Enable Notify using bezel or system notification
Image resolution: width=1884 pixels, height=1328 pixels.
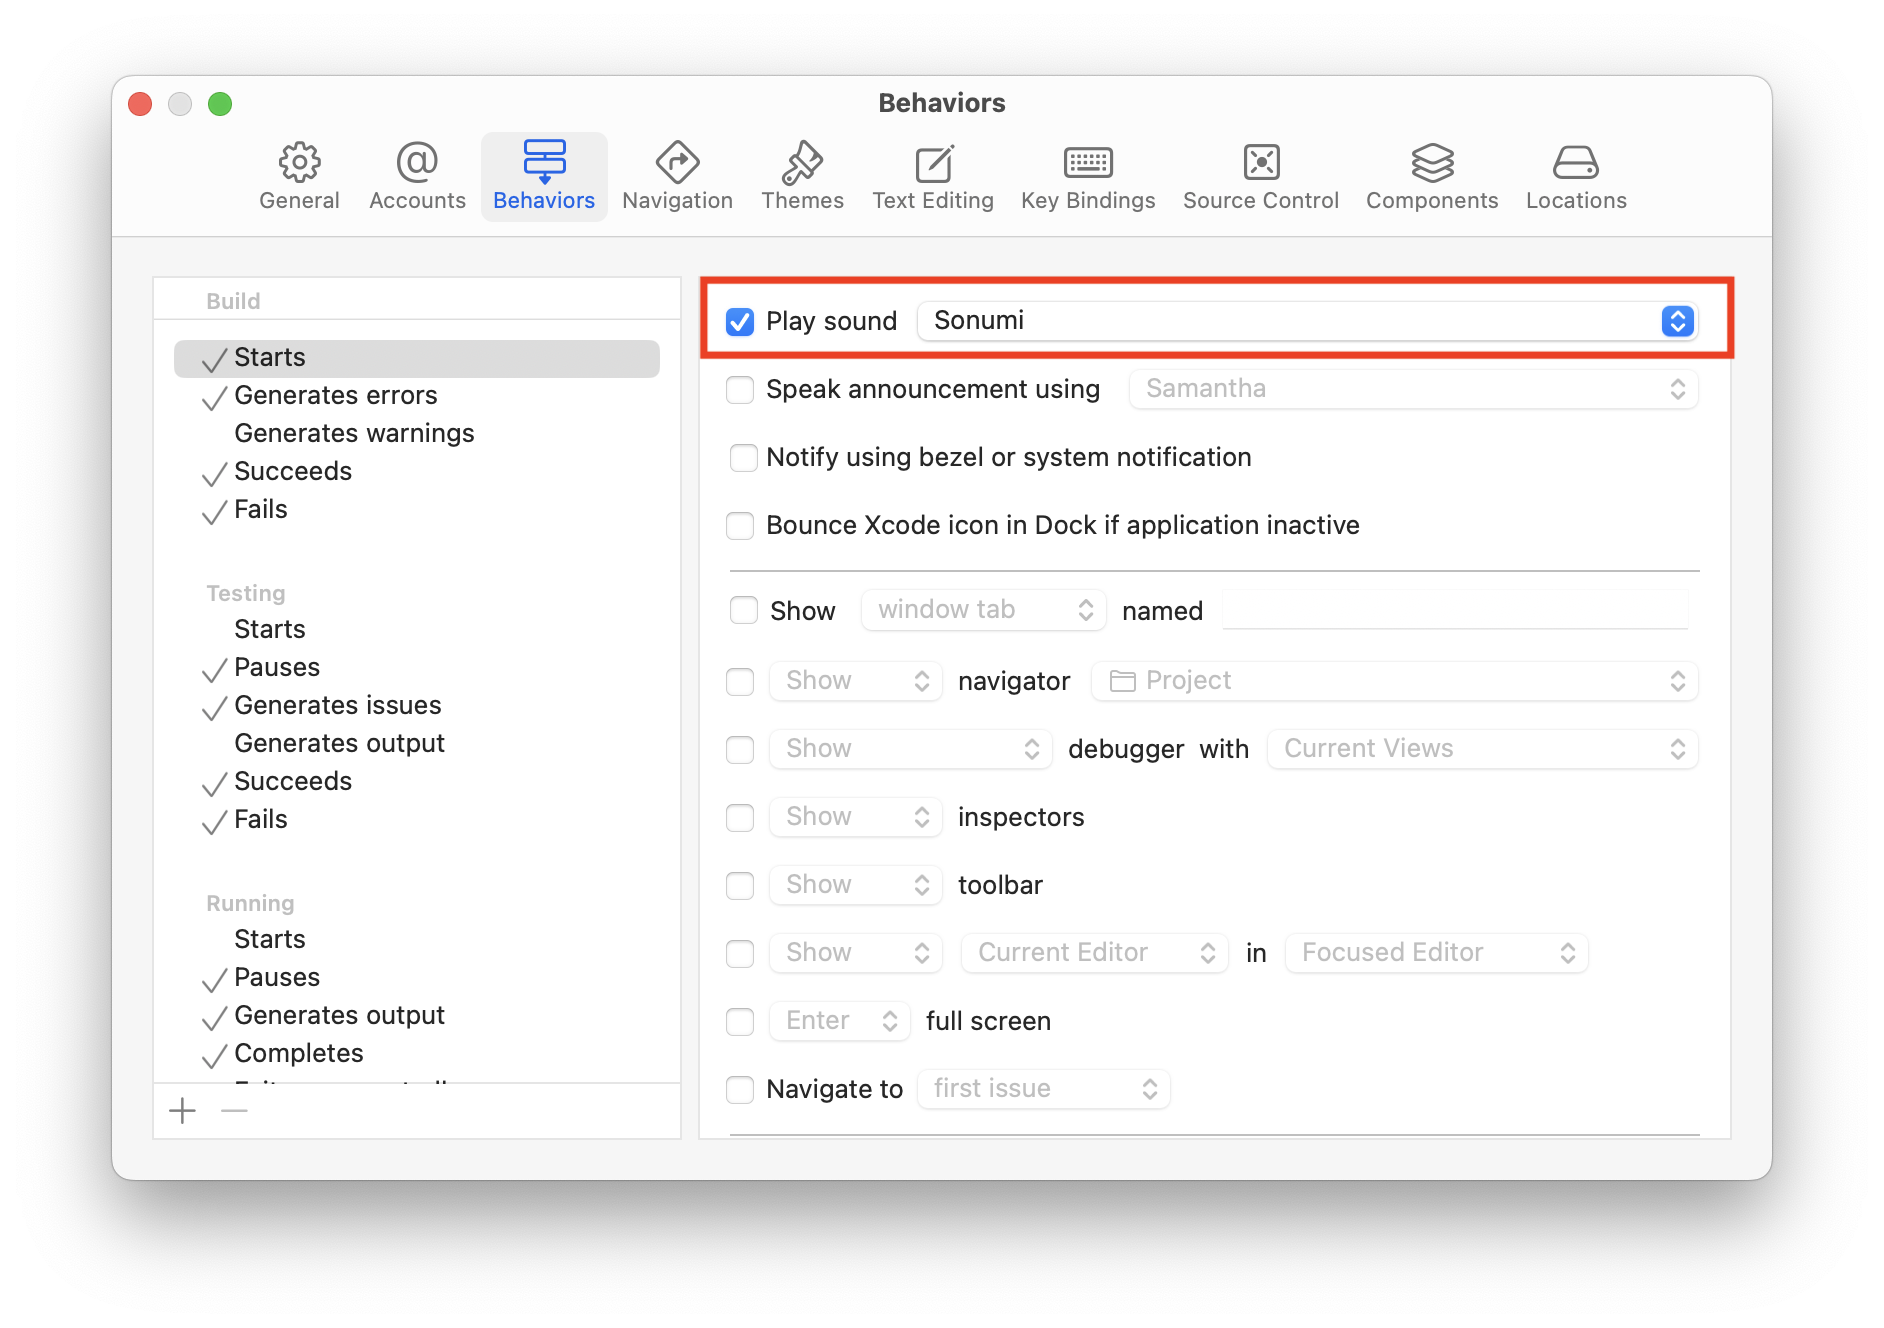point(744,457)
